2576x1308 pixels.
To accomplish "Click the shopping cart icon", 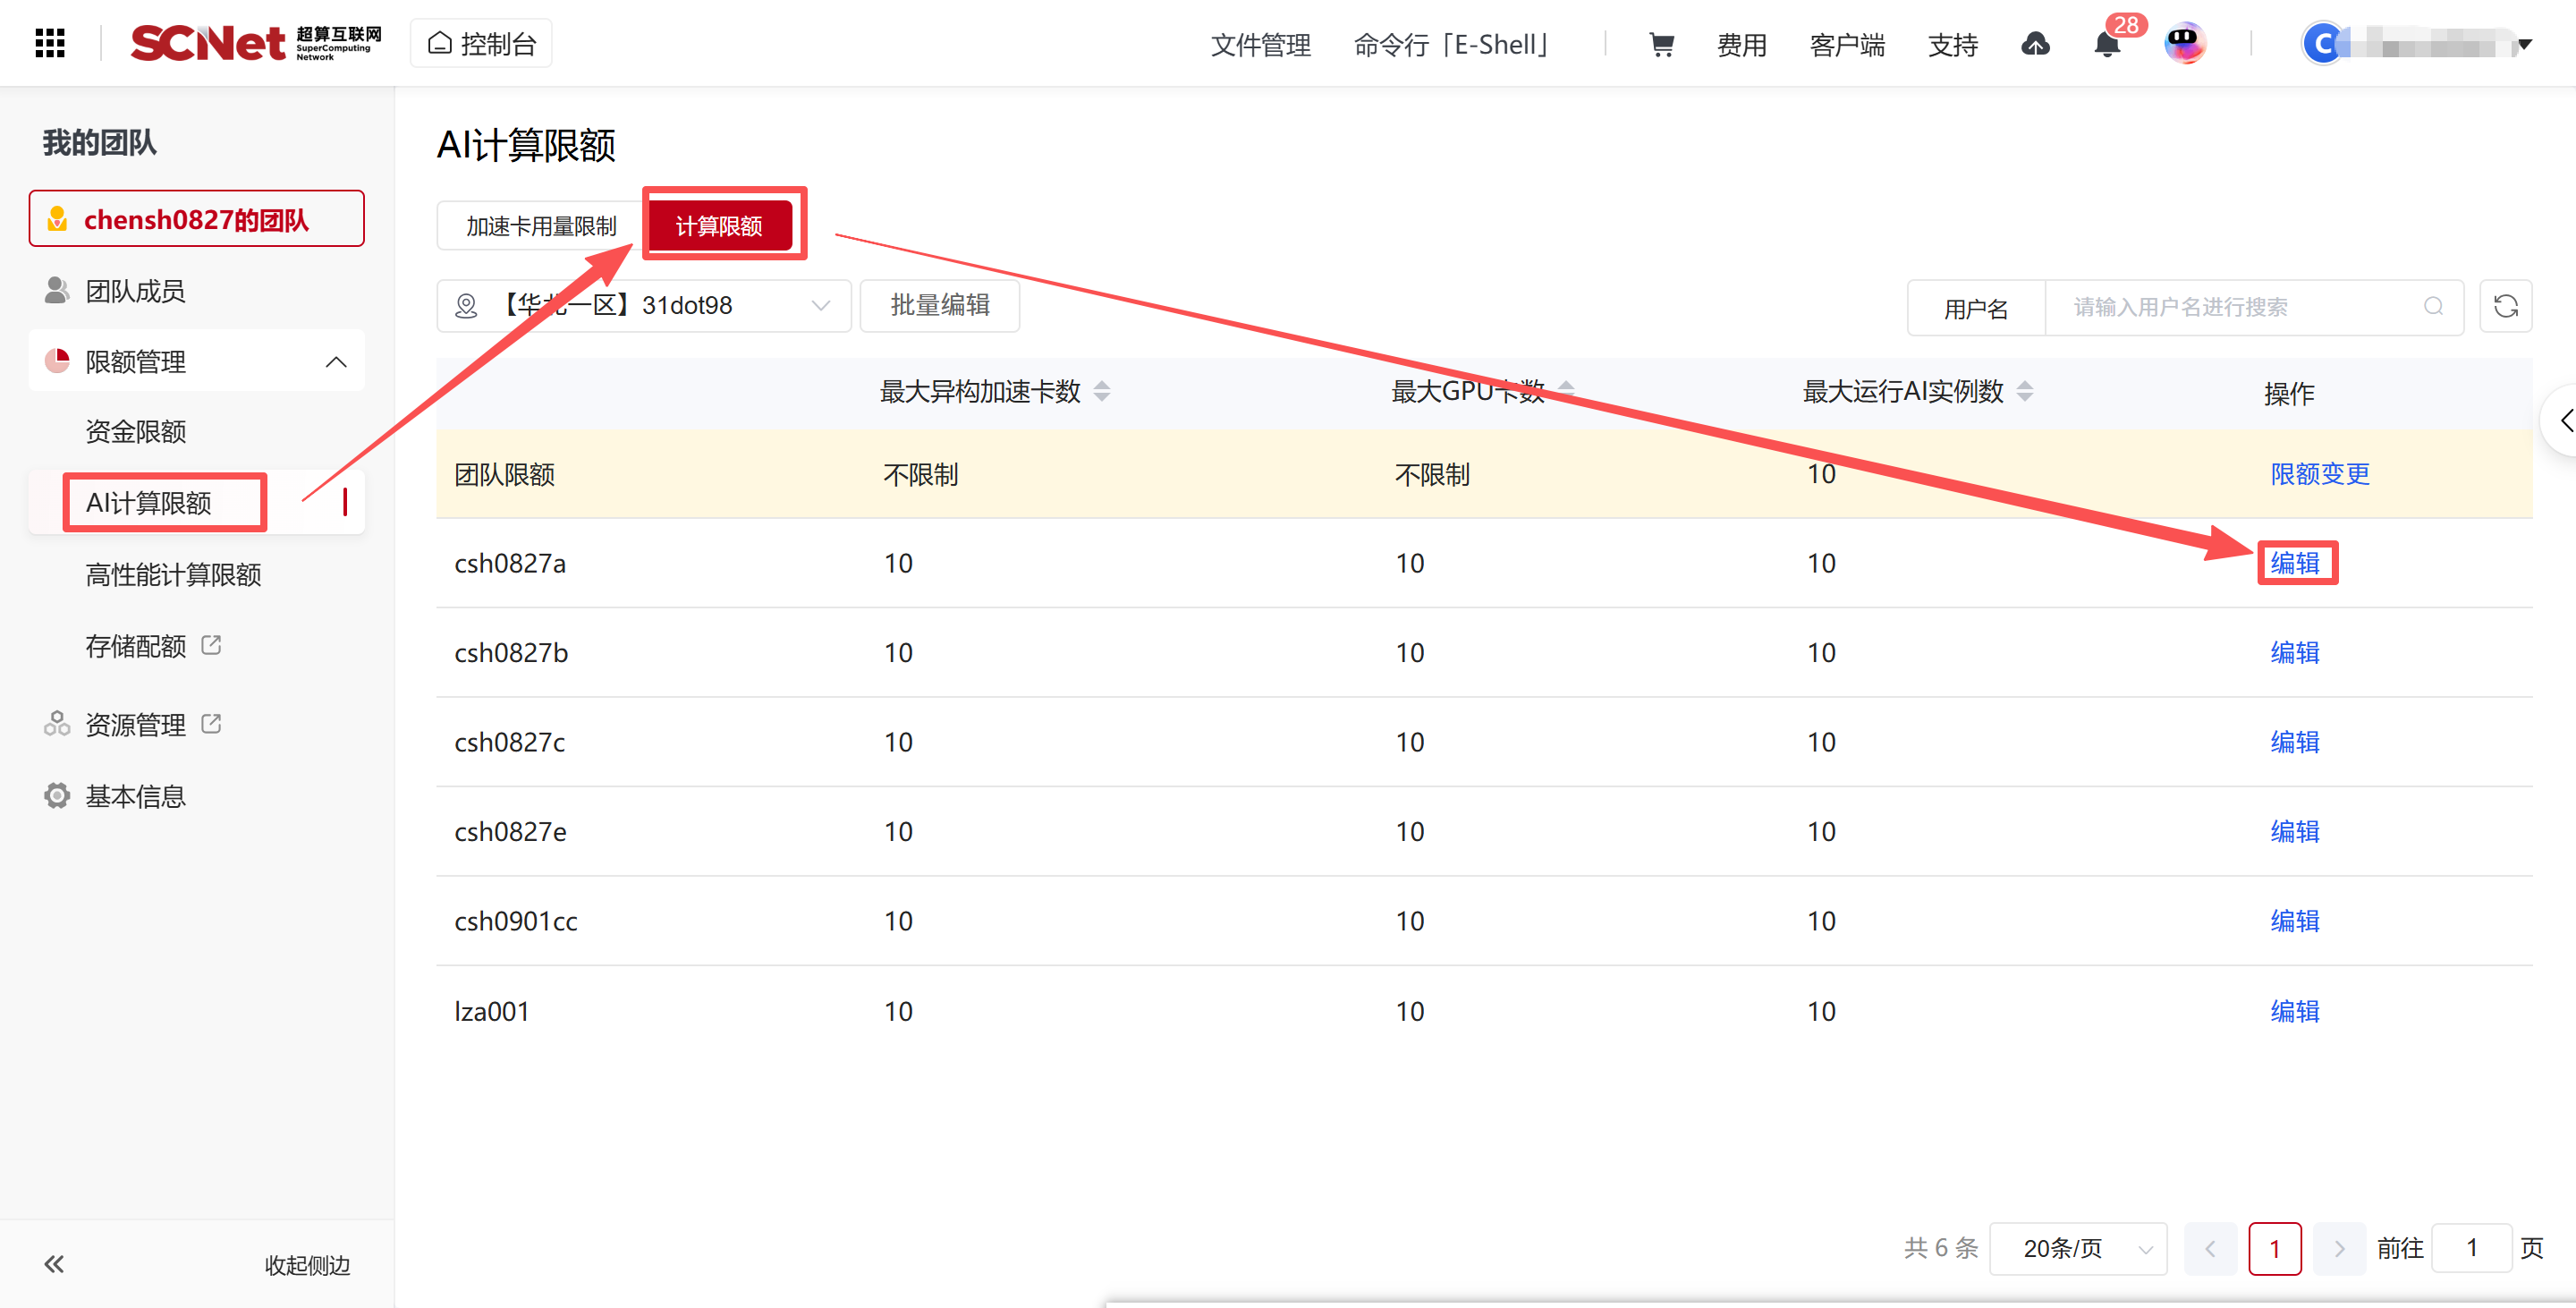I will [1661, 44].
